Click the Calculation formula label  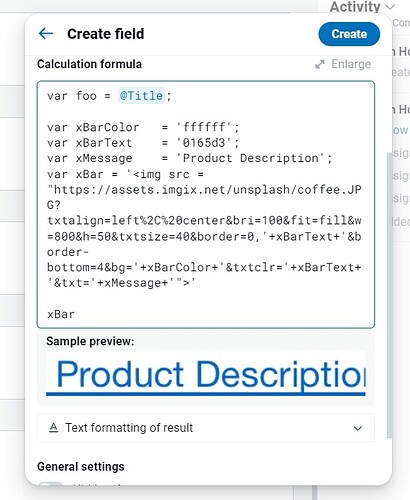(89, 64)
